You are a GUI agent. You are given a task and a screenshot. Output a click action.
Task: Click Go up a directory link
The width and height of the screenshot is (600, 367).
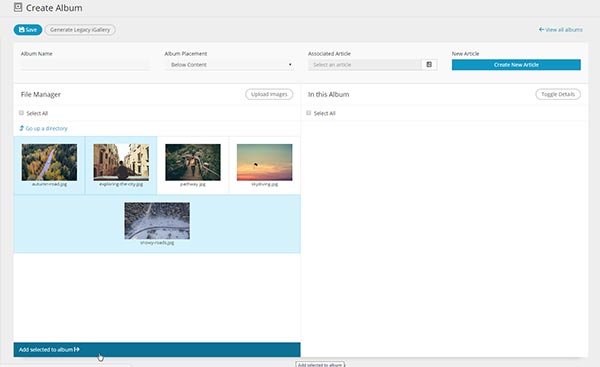43,128
